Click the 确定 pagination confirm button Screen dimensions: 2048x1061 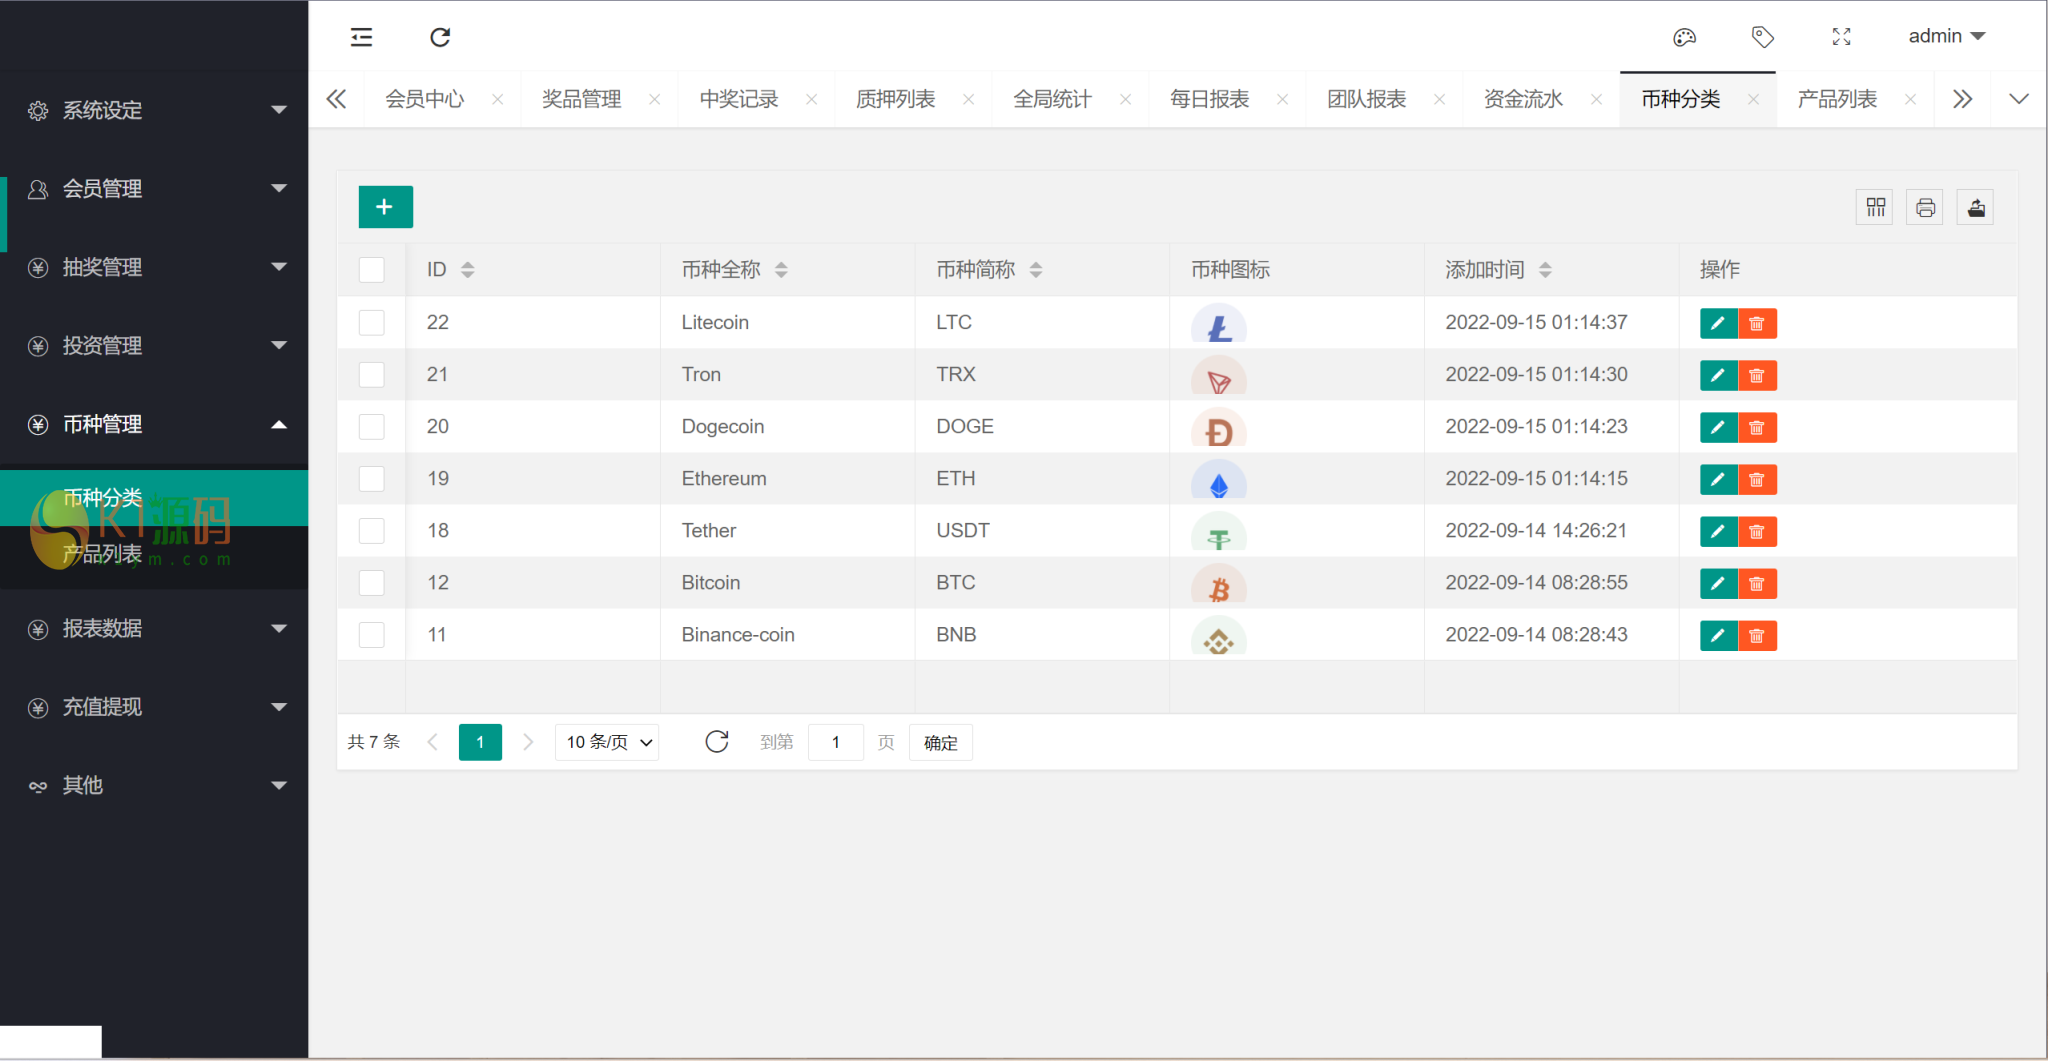[940, 743]
